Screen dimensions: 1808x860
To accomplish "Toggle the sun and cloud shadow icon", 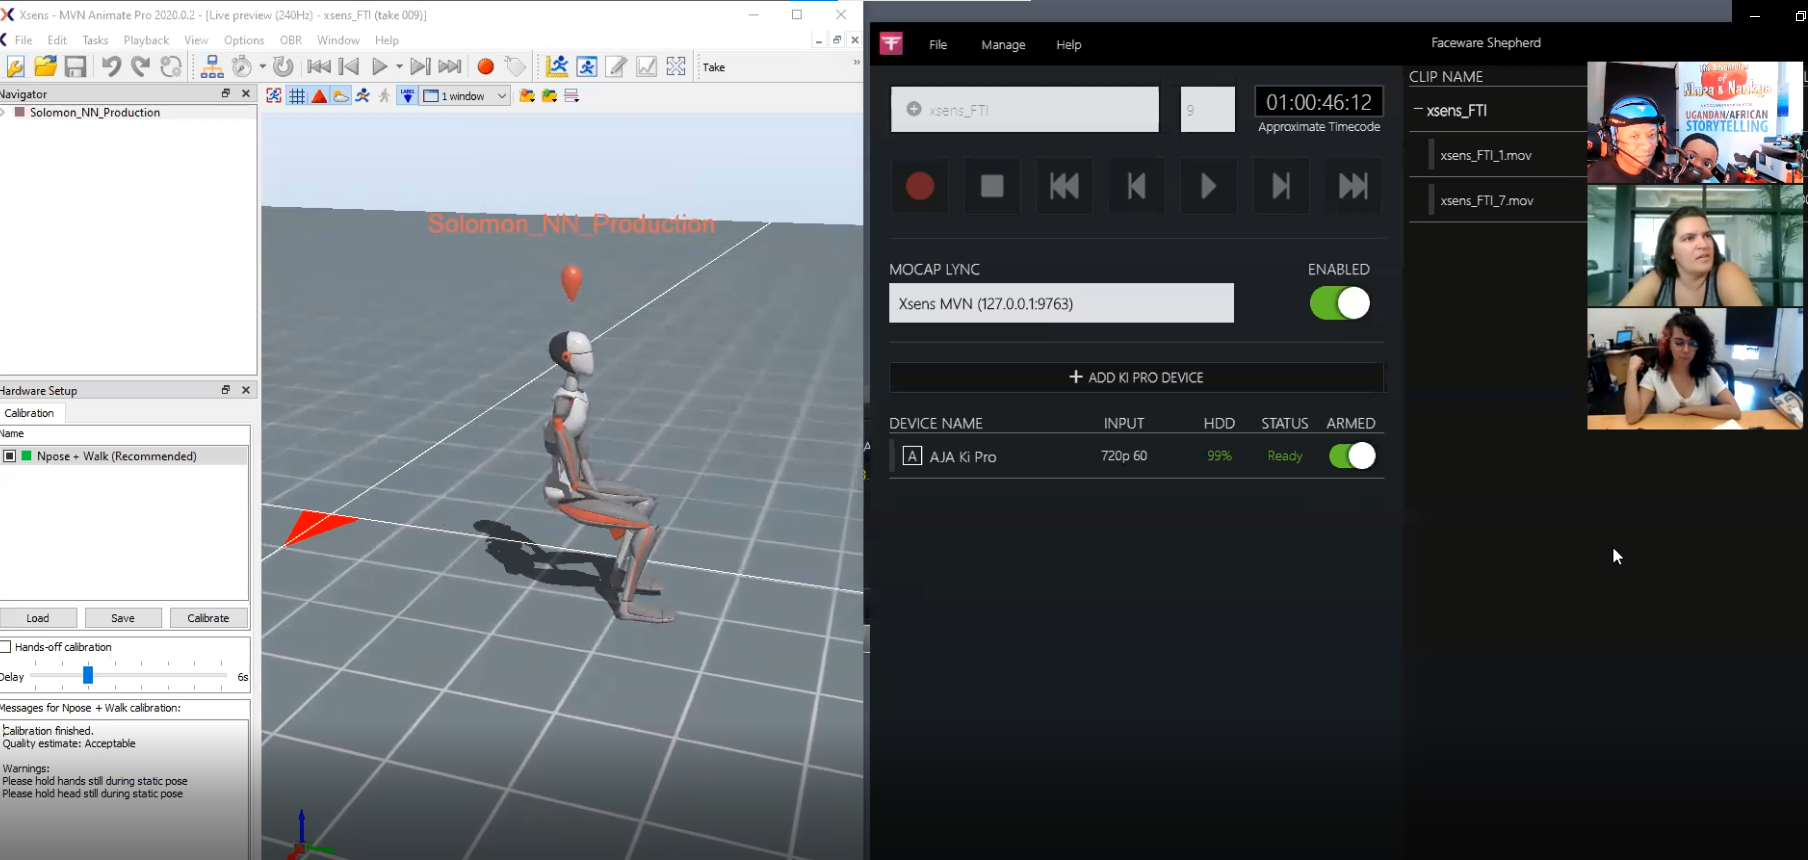I will (341, 96).
